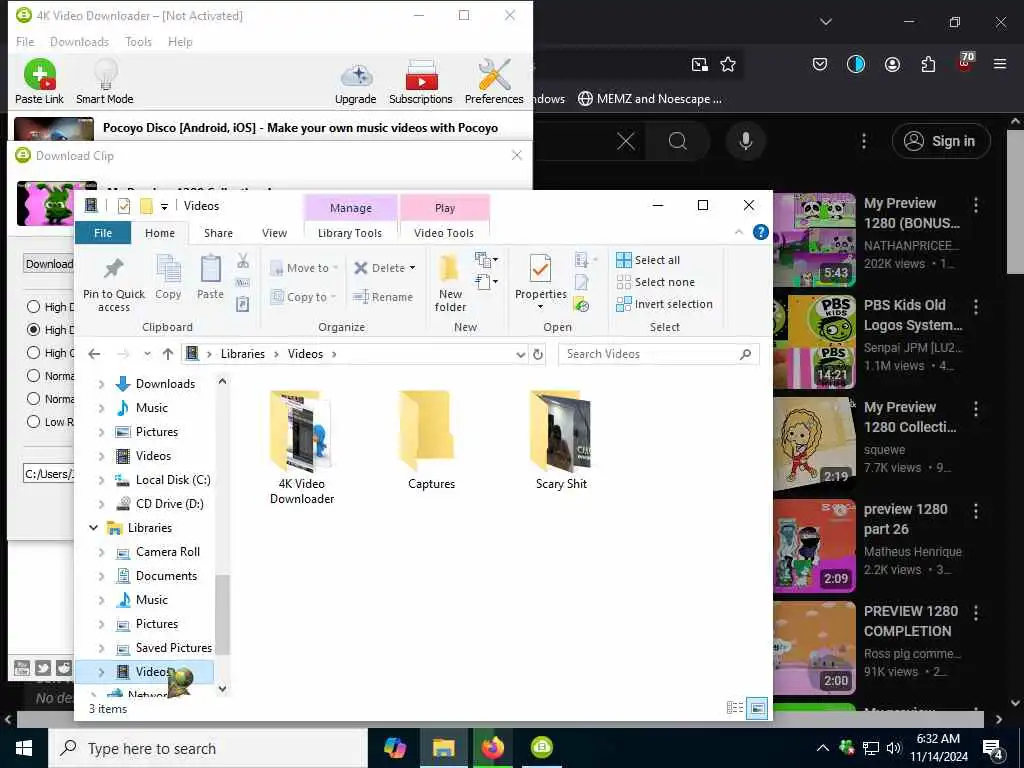Open Downloads menu in 4K Video Downloader
The image size is (1024, 768).
tap(79, 42)
